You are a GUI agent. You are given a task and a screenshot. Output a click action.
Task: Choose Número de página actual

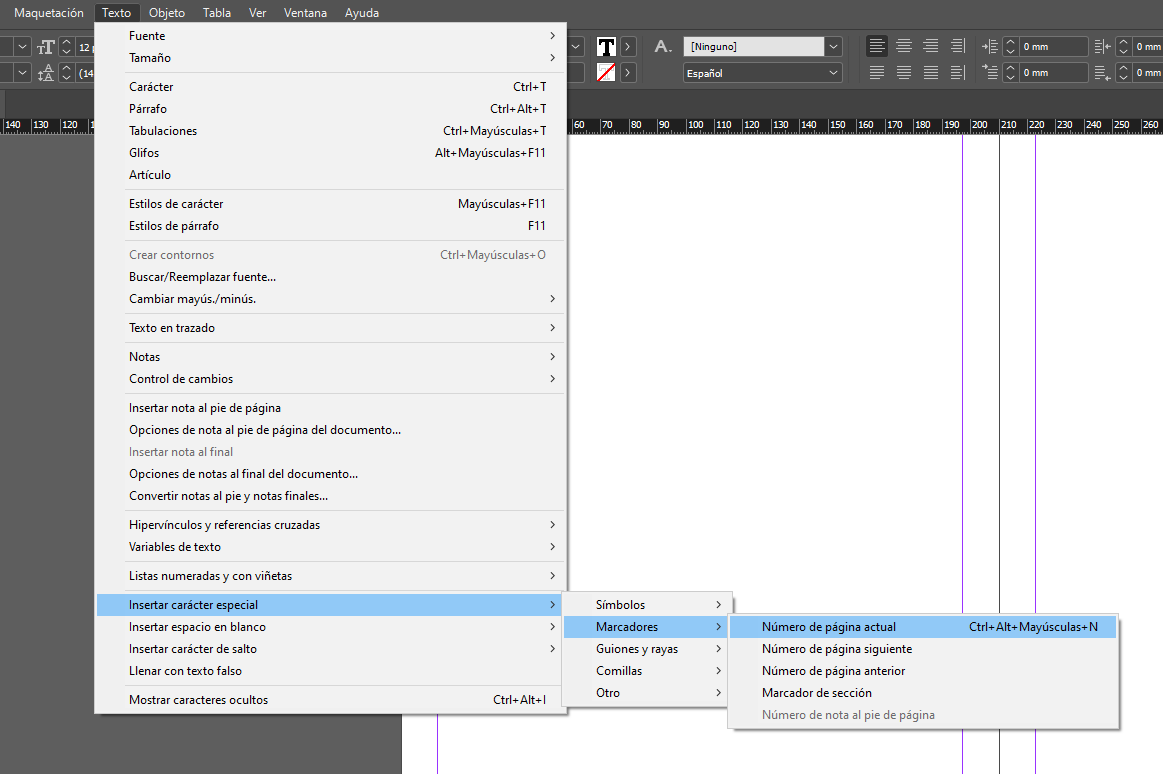pyautogui.click(x=829, y=627)
